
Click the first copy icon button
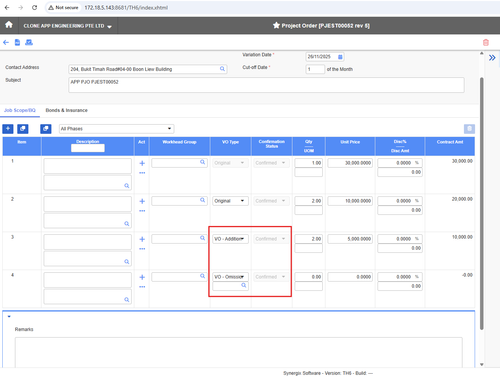(x=23, y=129)
